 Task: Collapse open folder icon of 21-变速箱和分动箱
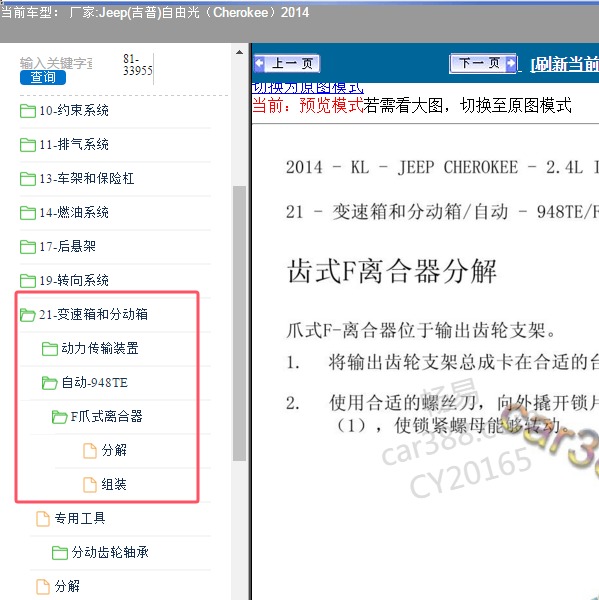pyautogui.click(x=28, y=315)
